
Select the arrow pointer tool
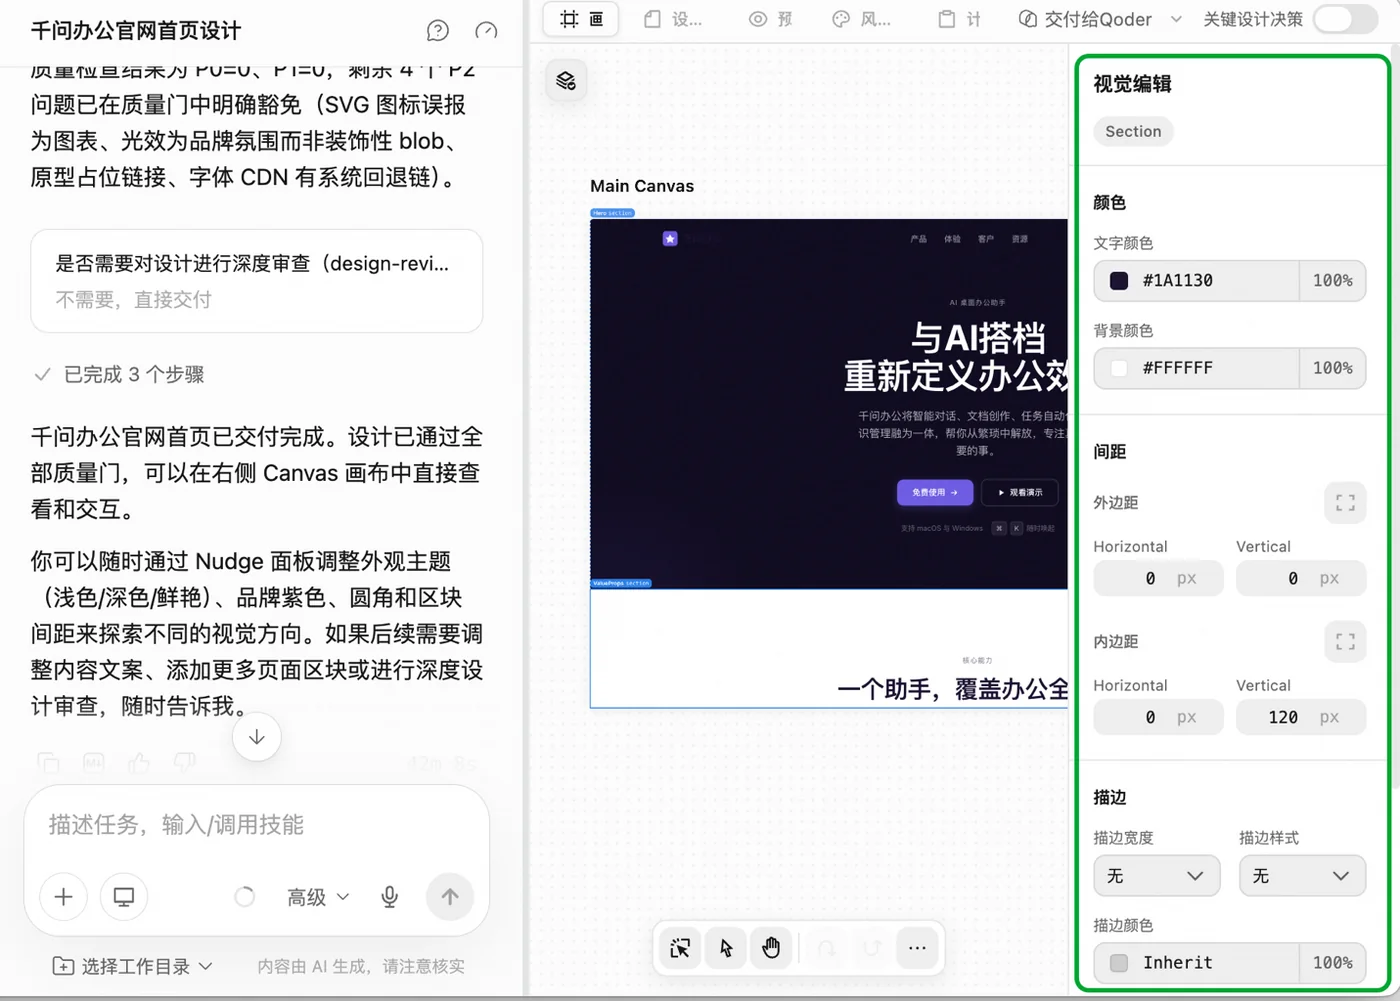(726, 948)
